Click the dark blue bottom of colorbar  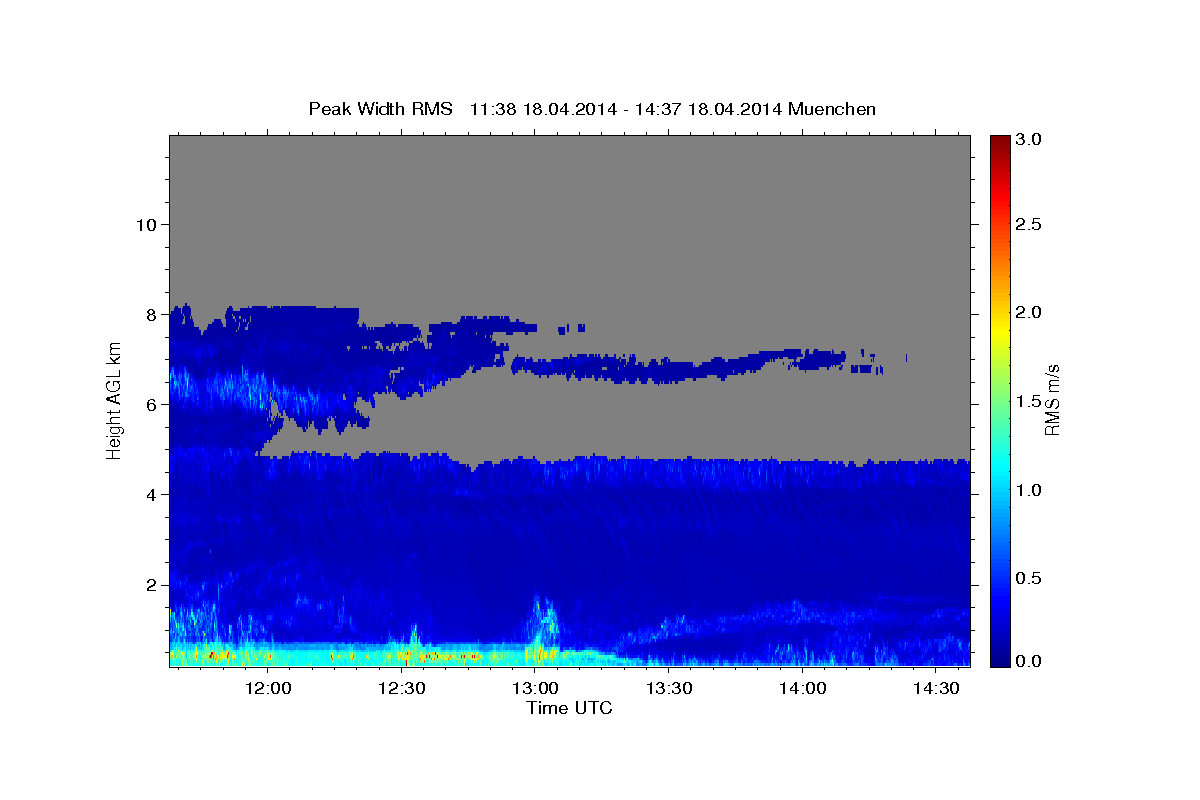click(998, 658)
